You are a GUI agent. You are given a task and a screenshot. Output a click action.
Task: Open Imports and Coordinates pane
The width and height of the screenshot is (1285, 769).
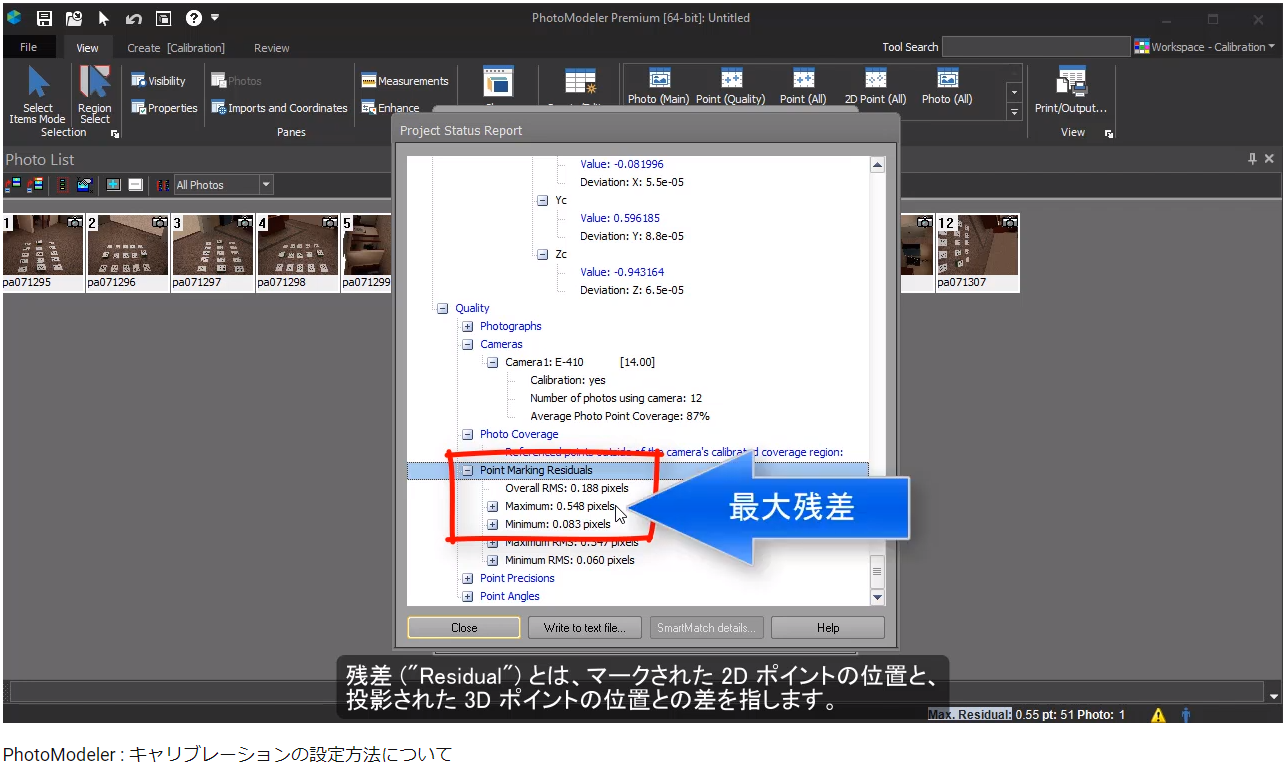point(279,108)
